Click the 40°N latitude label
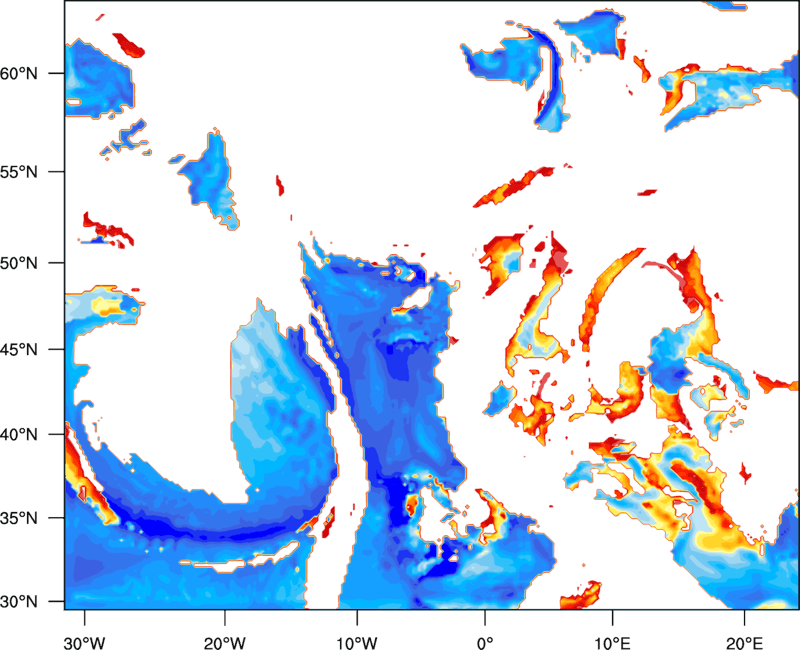 [x=19, y=434]
